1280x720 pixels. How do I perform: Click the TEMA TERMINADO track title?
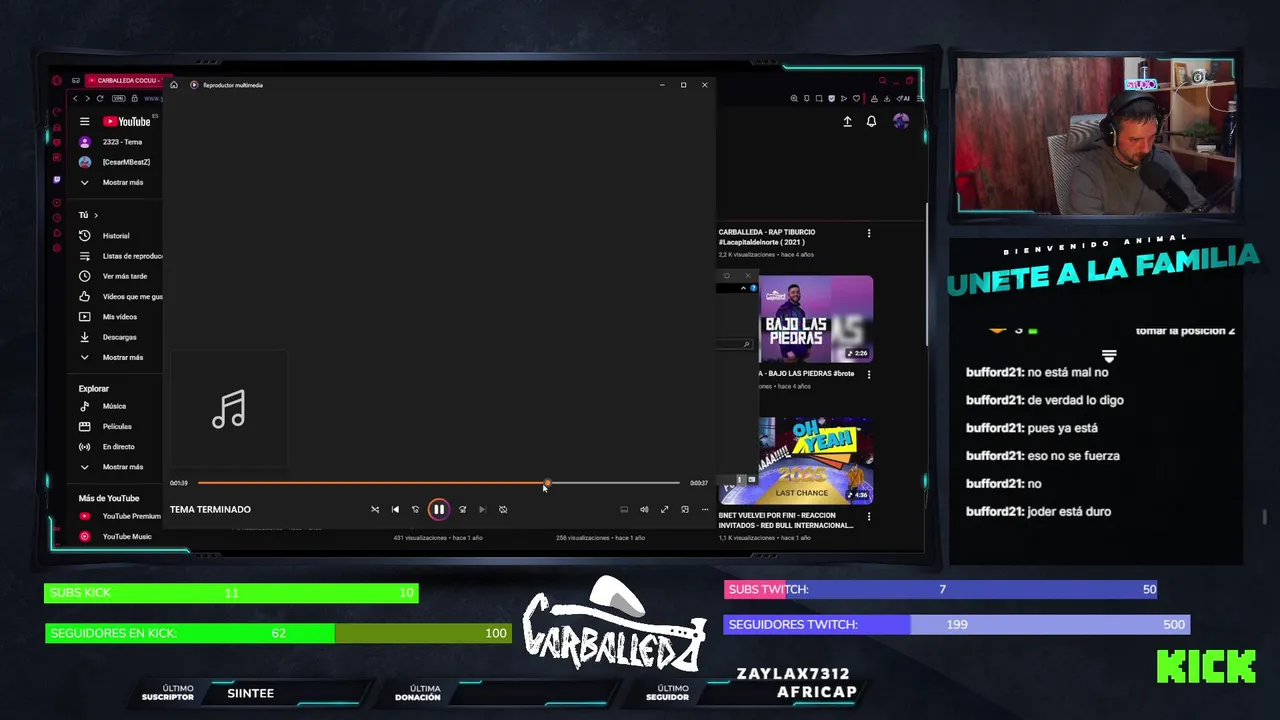click(210, 509)
